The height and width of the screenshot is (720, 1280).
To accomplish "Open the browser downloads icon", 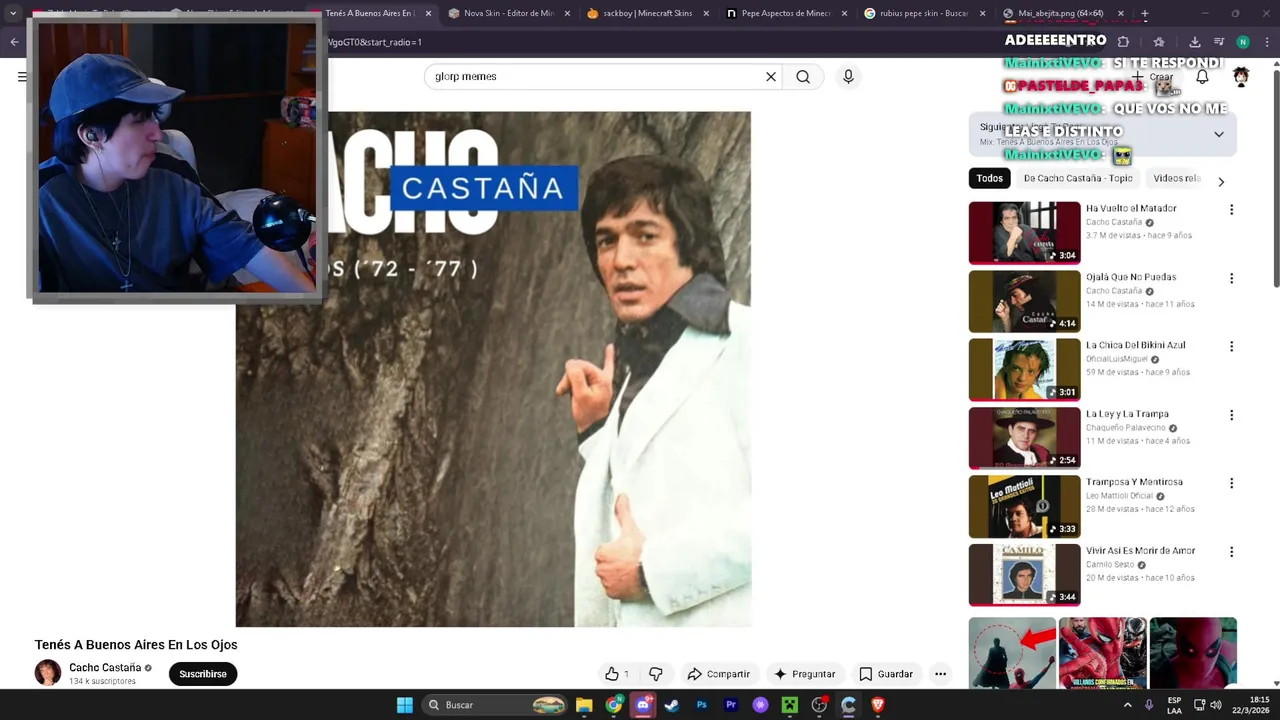I will 1194,42.
